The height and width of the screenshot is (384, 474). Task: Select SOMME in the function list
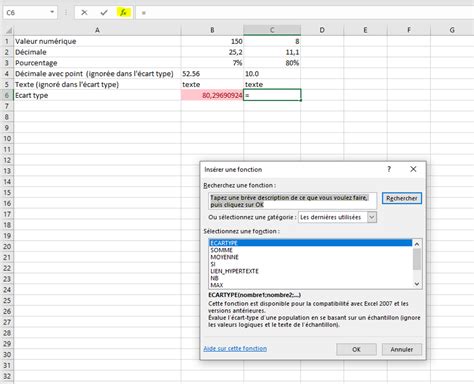click(310, 250)
